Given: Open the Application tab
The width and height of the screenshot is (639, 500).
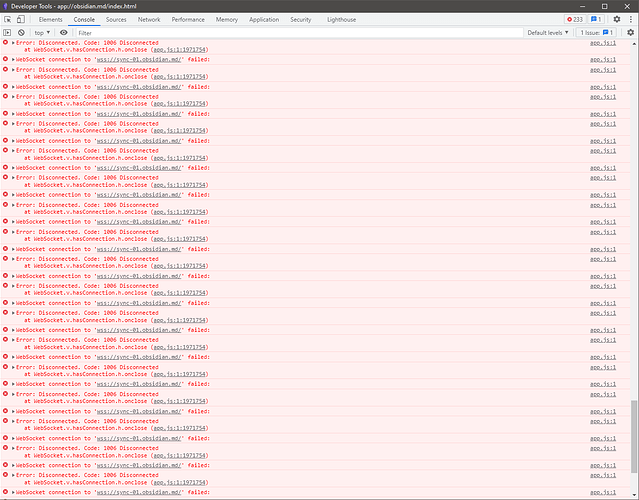Looking at the screenshot, I should pyautogui.click(x=264, y=20).
